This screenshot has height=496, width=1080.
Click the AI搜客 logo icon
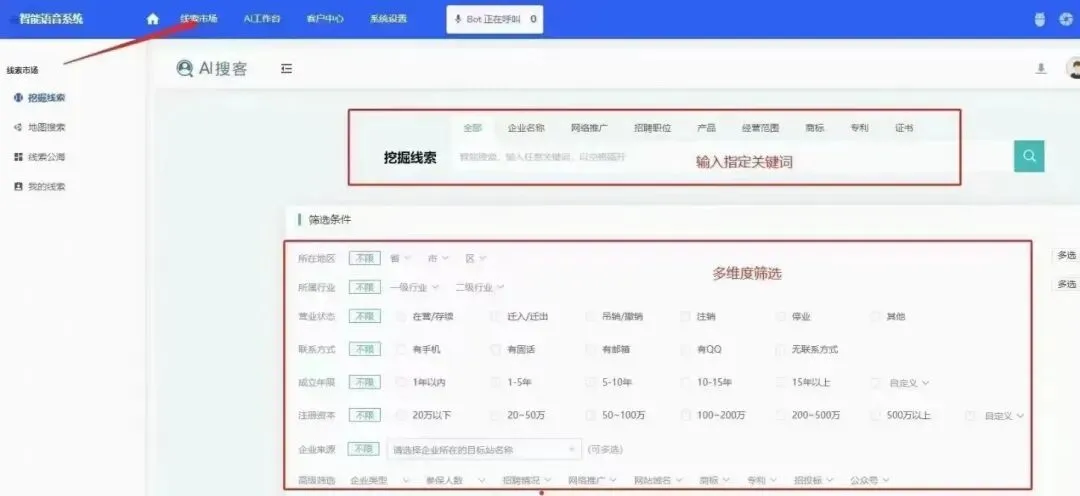click(185, 68)
